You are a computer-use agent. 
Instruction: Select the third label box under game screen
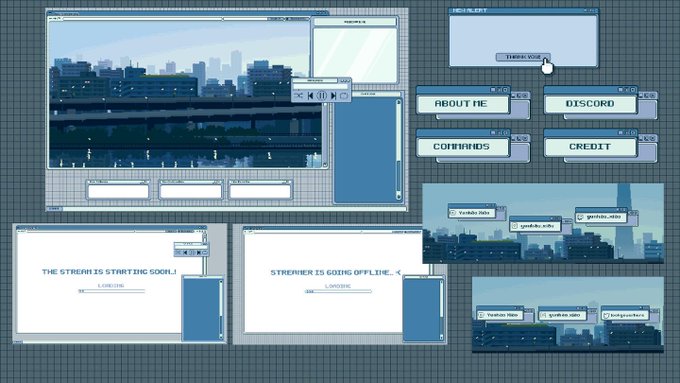(x=260, y=191)
